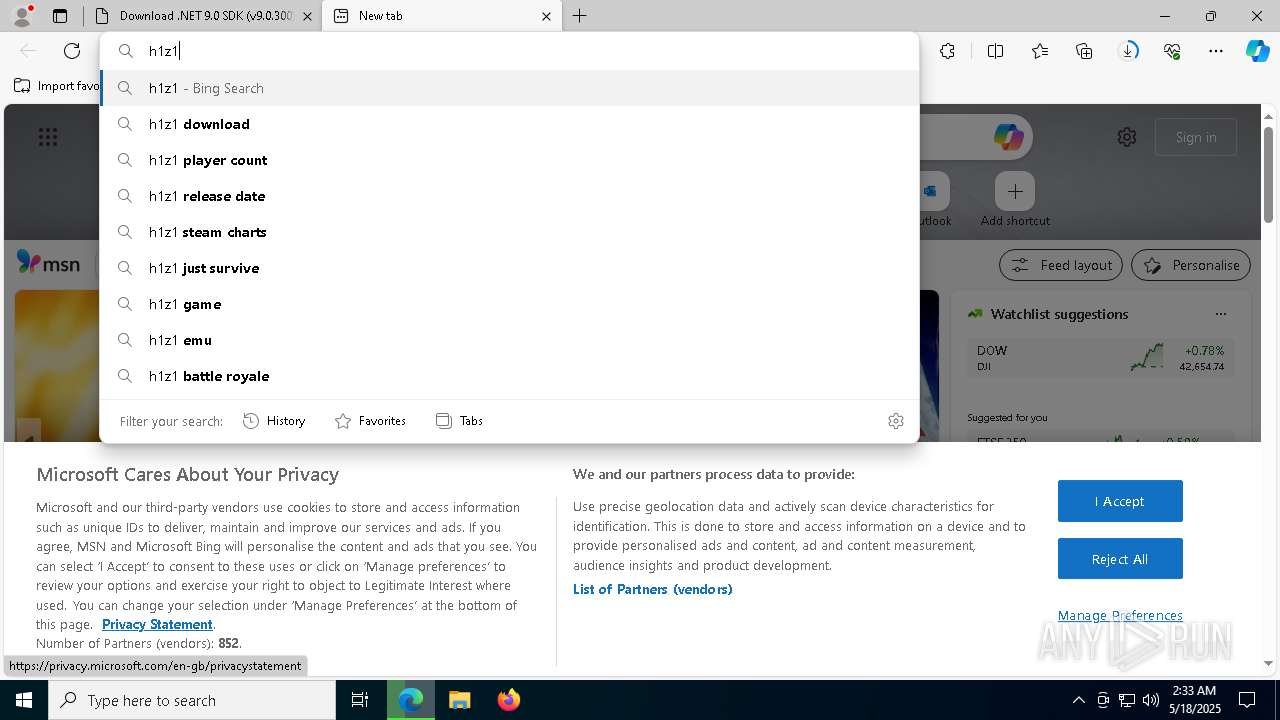Open the Favorites star toolbar icon
The image size is (1280, 720).
pos(1040,51)
